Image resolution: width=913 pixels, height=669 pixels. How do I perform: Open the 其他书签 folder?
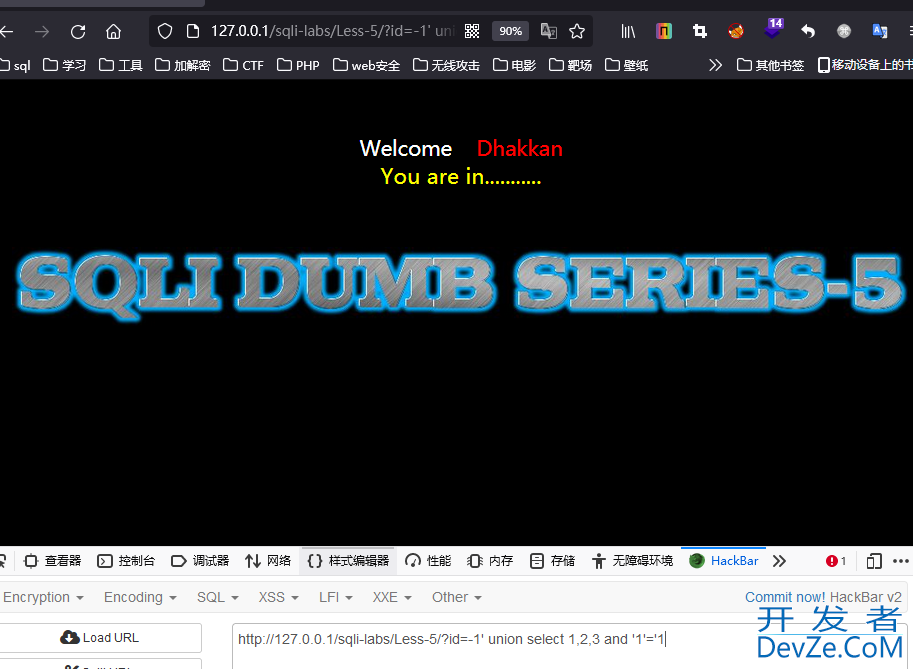click(770, 65)
